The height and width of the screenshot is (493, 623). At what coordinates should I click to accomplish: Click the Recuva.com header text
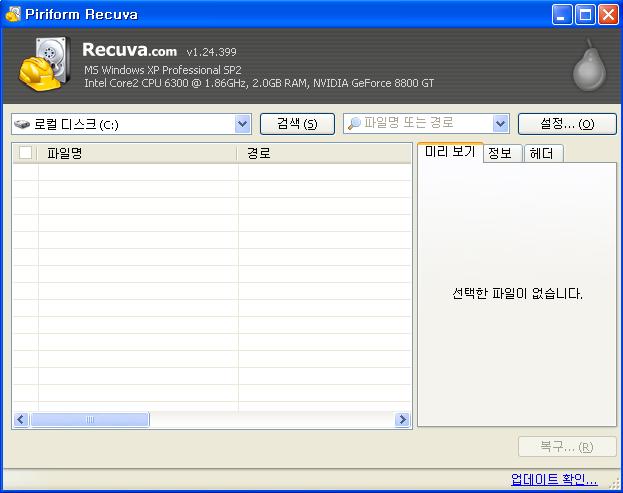pos(130,50)
